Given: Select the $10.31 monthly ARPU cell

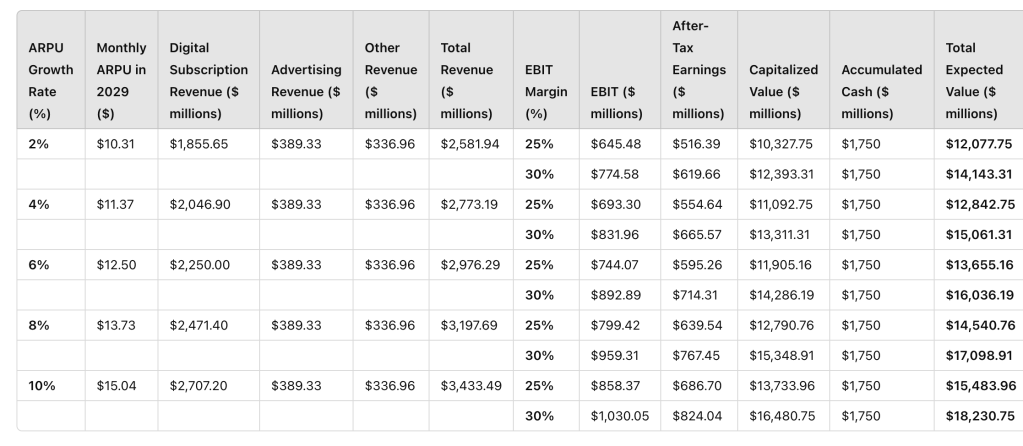Looking at the screenshot, I should point(115,144).
